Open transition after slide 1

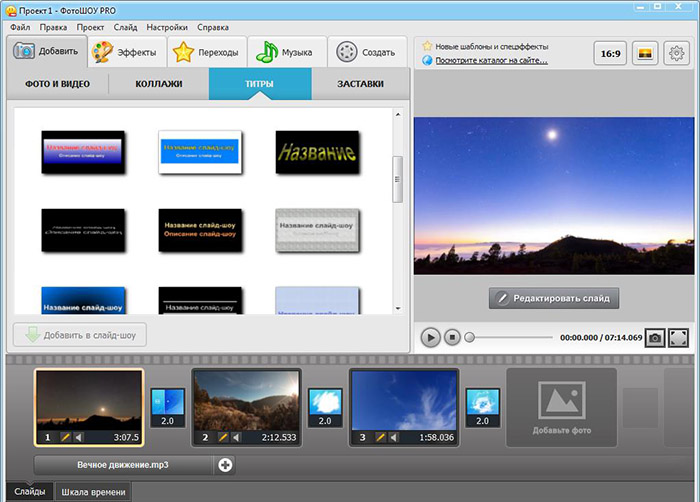[168, 407]
